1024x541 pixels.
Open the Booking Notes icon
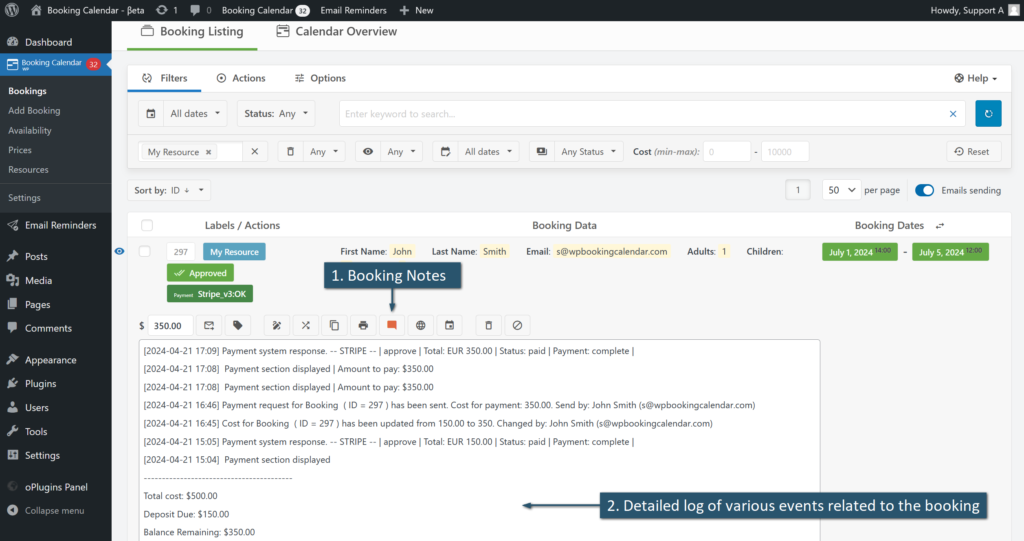pos(392,325)
